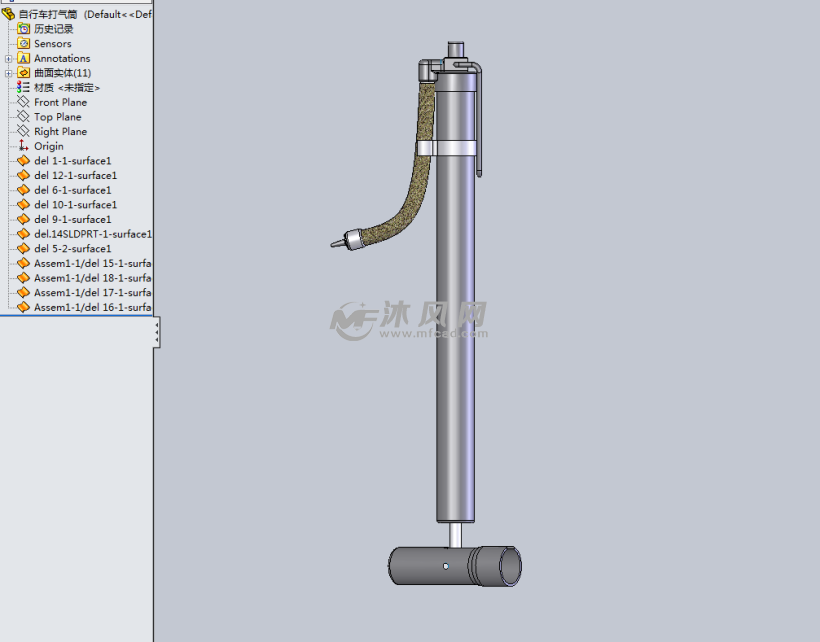The width and height of the screenshot is (820, 642).
Task: Click the del 1-1-surface1 feature icon
Action: pyautogui.click(x=24, y=160)
